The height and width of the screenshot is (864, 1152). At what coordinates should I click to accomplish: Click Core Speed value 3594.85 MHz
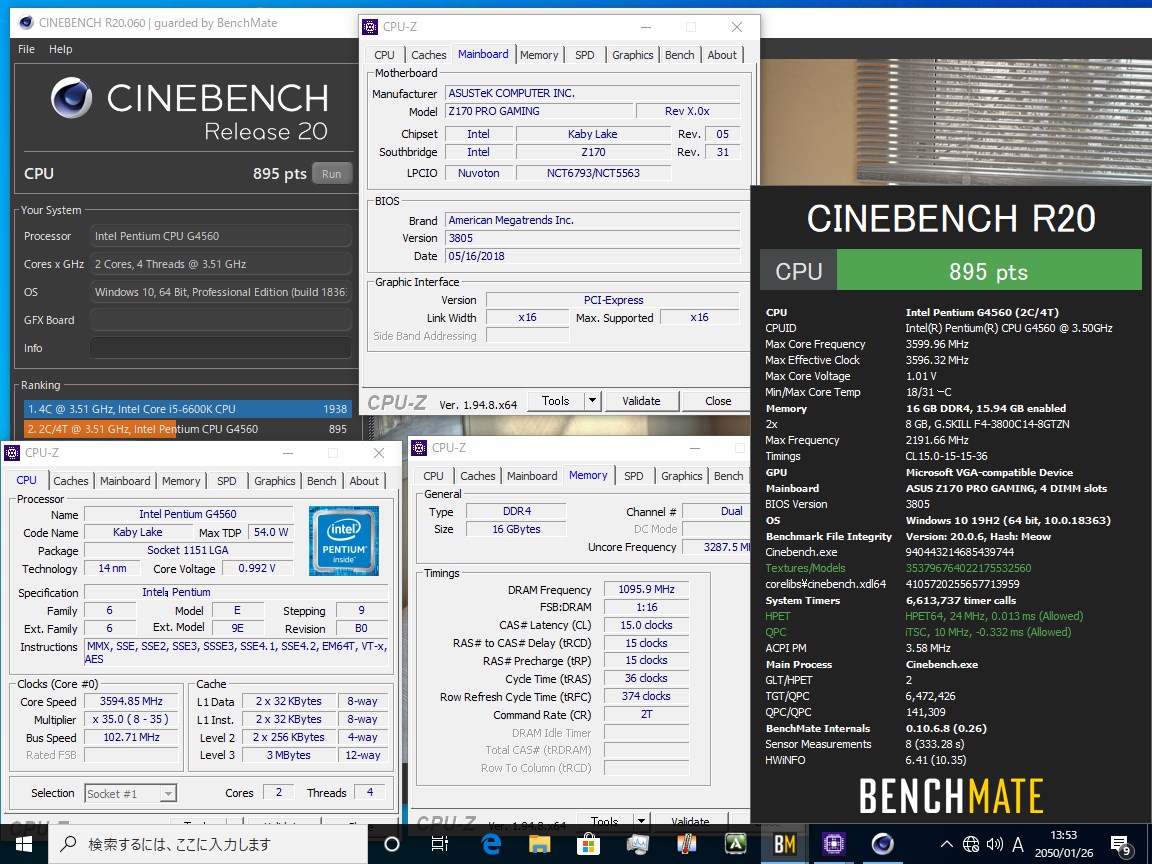tap(132, 702)
